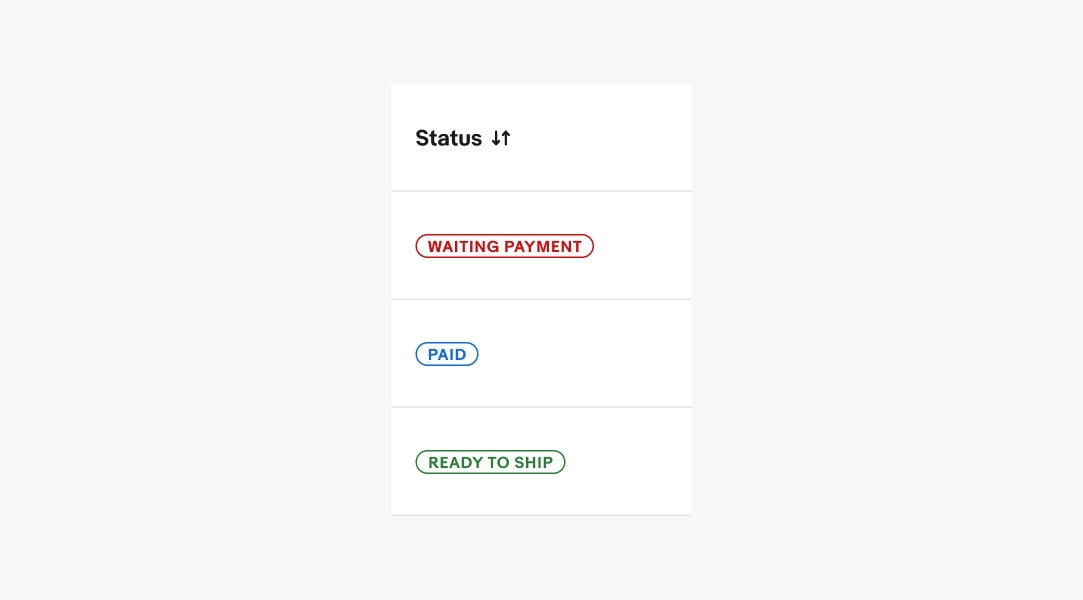Toggle ascending order on the Status column
Viewport: 1083px width, 600px height.
point(506,138)
